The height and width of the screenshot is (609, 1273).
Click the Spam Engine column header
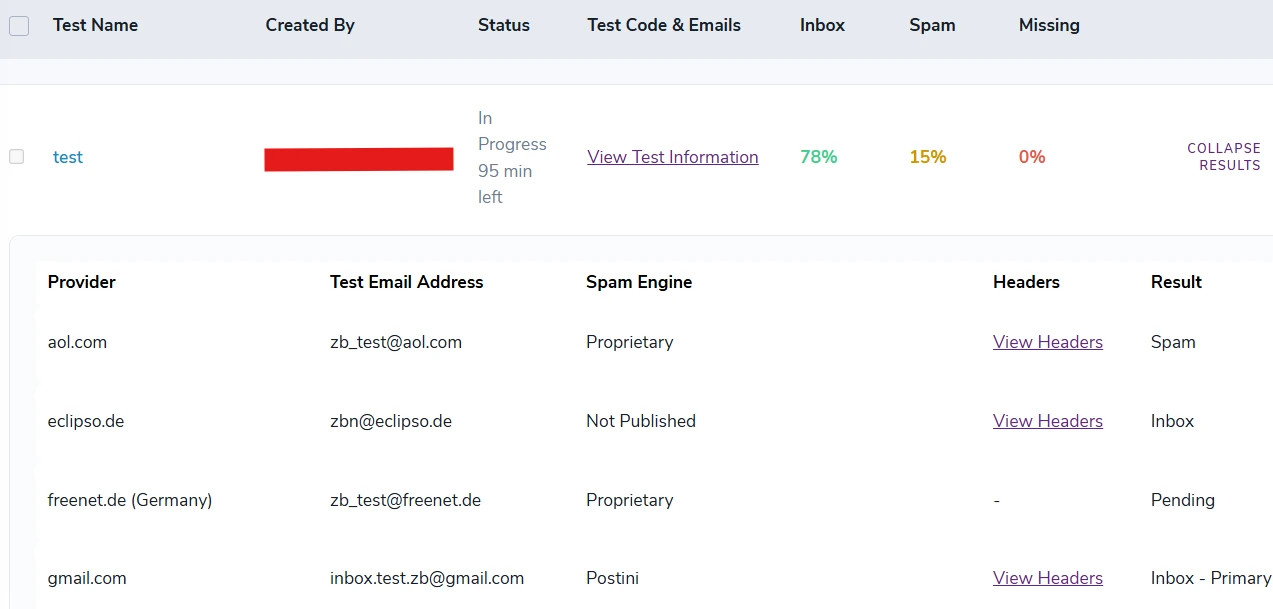point(638,282)
